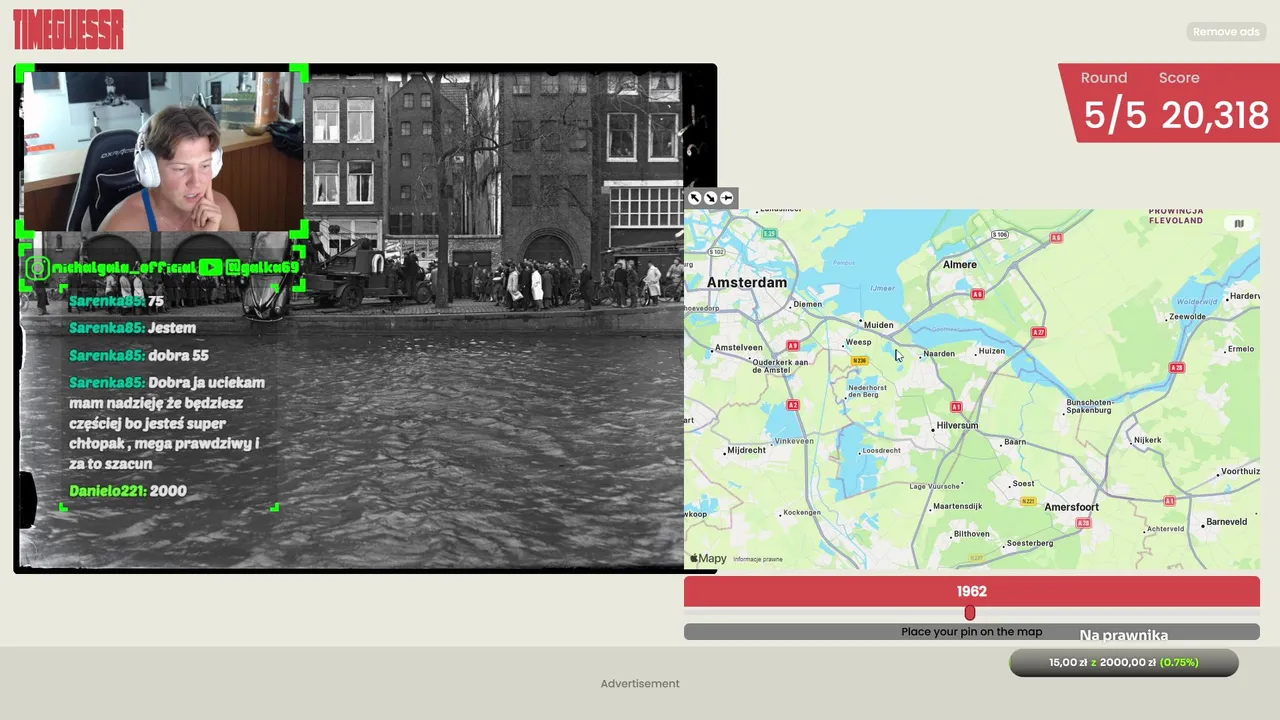Click the Muiden map label
Image resolution: width=1280 pixels, height=720 pixels.
pyautogui.click(x=878, y=325)
